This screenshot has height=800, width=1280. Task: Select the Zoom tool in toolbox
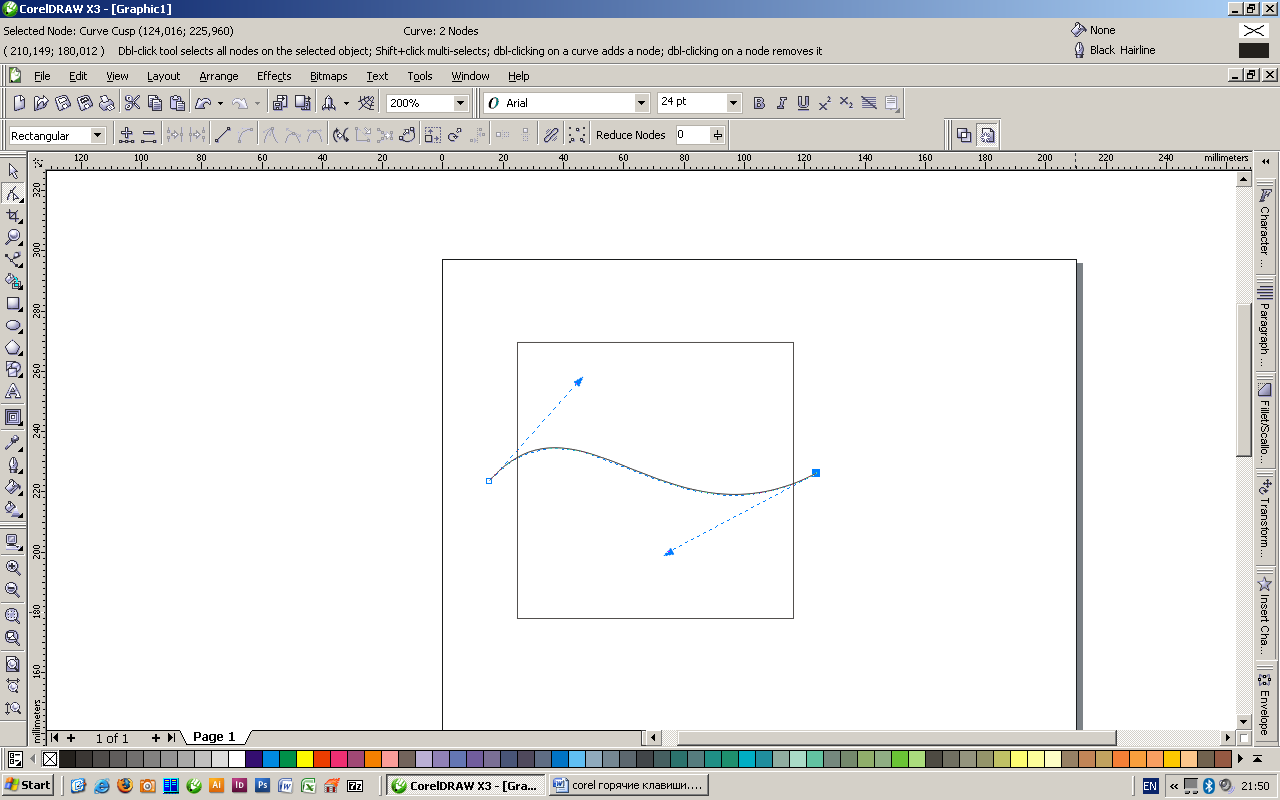(13, 237)
